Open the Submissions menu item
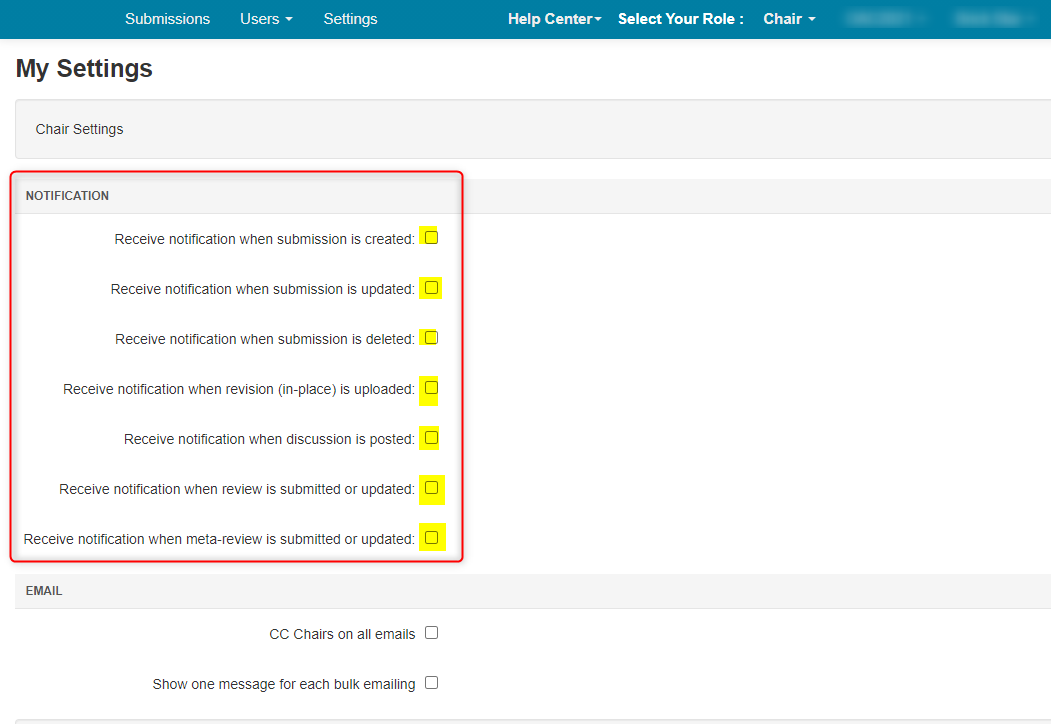This screenshot has width=1051, height=724. [167, 19]
